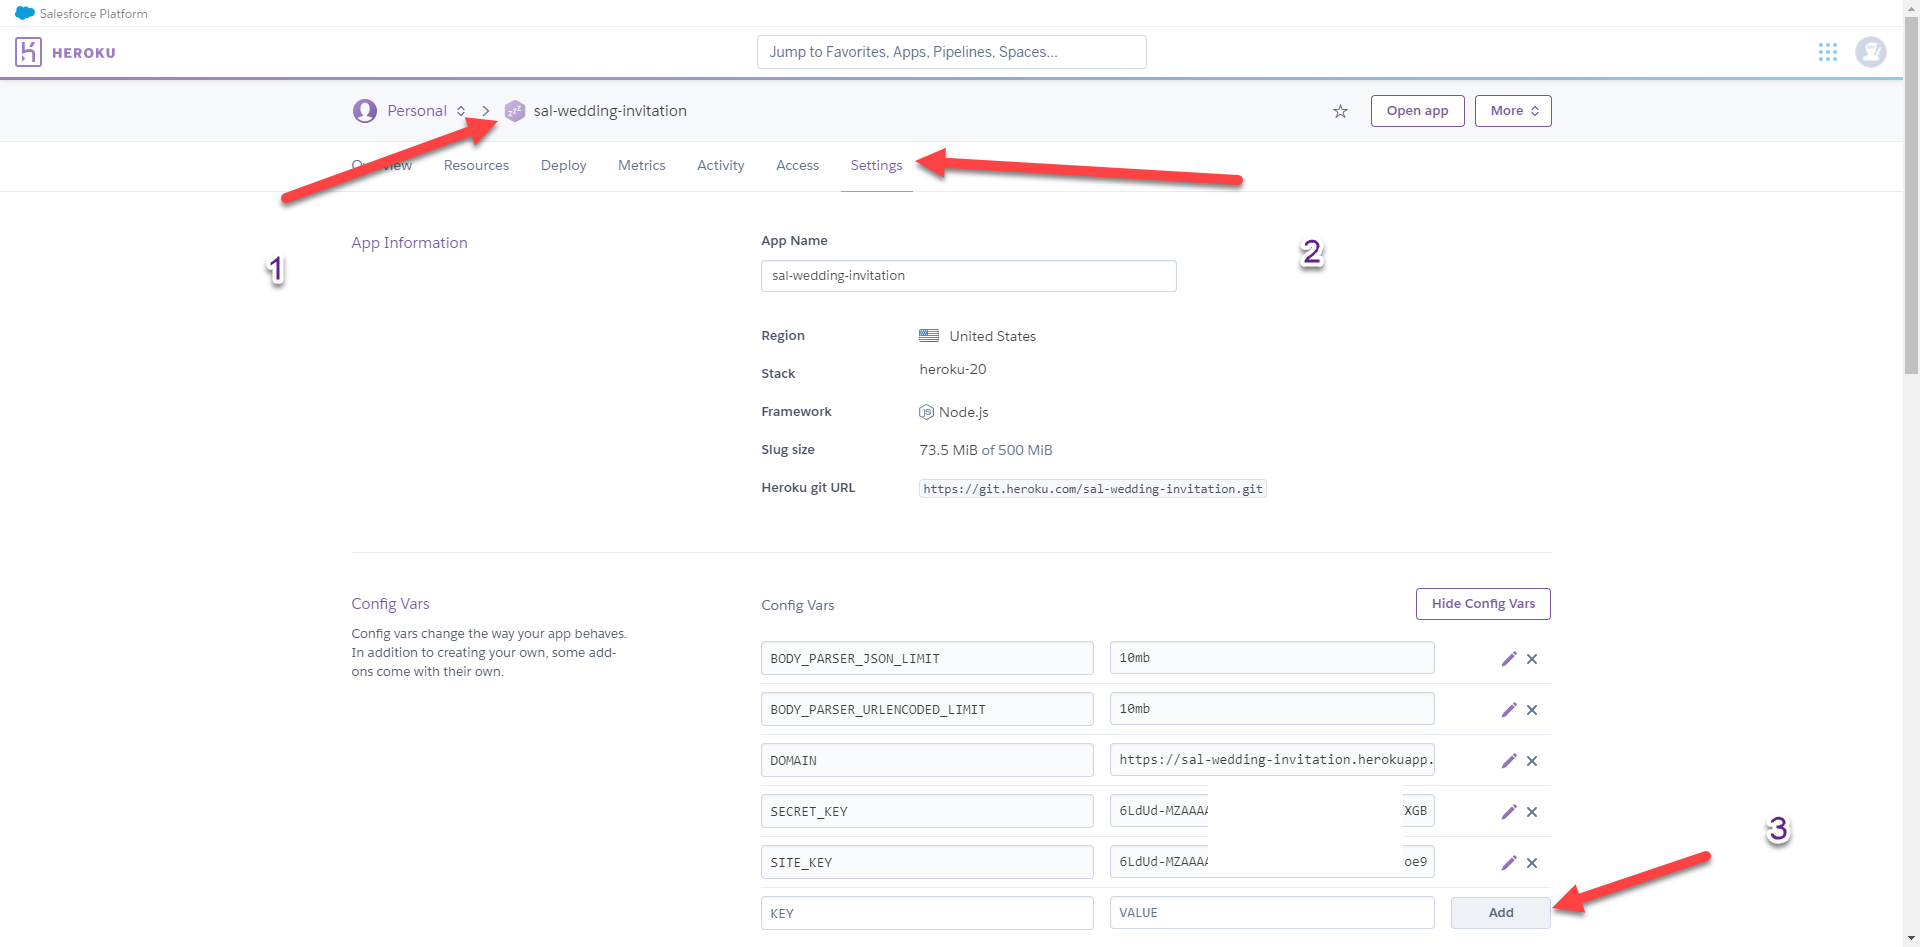Screen dimensions: 1920x947
Task: Click the App Name input field
Action: coord(968,276)
